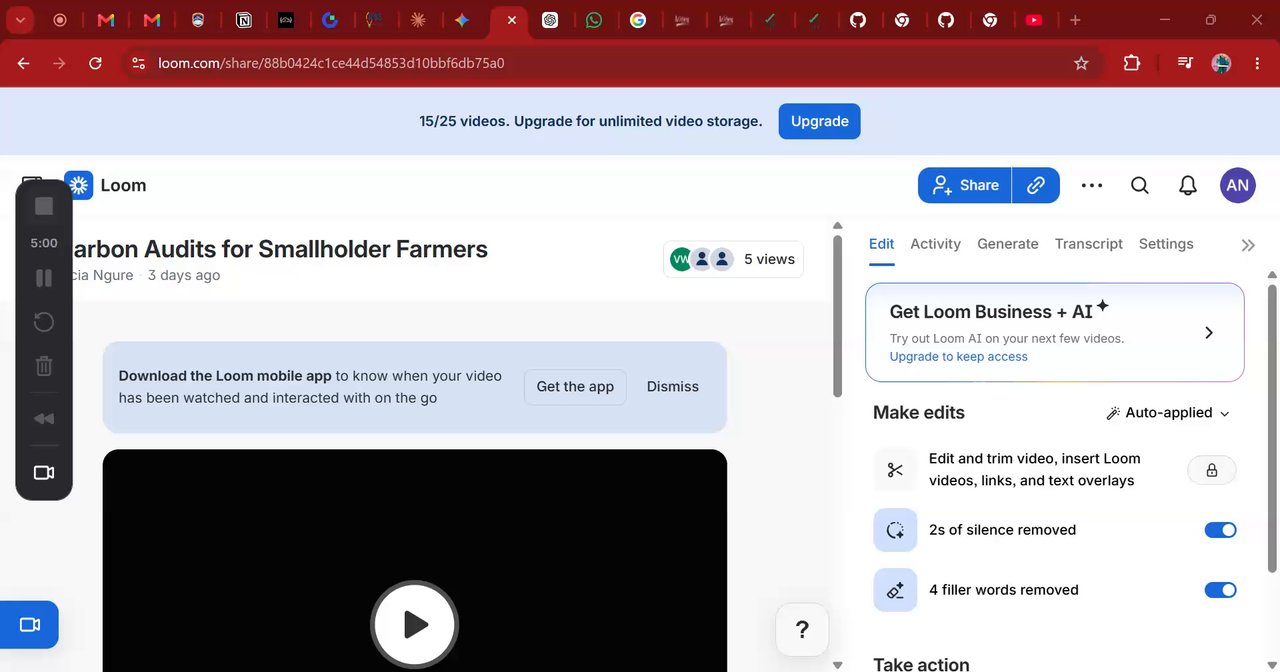Toggle 2s of silence removed switch
The height and width of the screenshot is (672, 1280).
click(1220, 530)
